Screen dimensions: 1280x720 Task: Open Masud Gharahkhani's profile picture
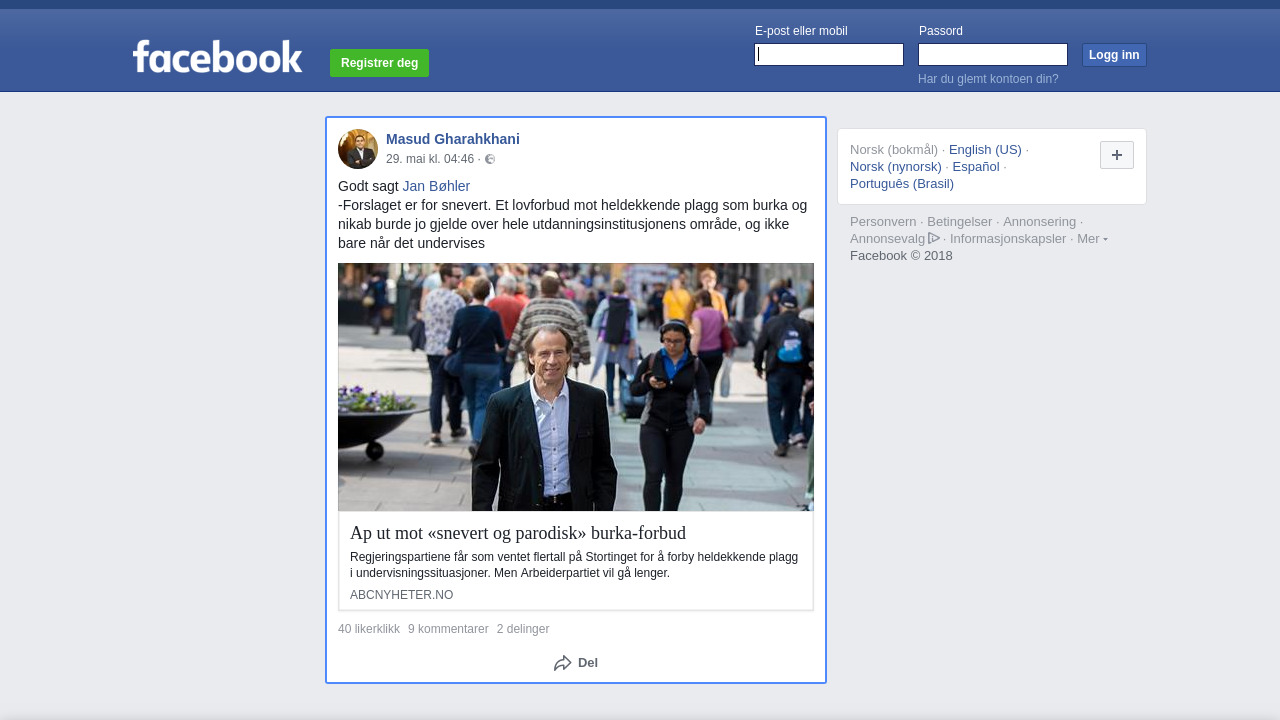click(x=358, y=149)
